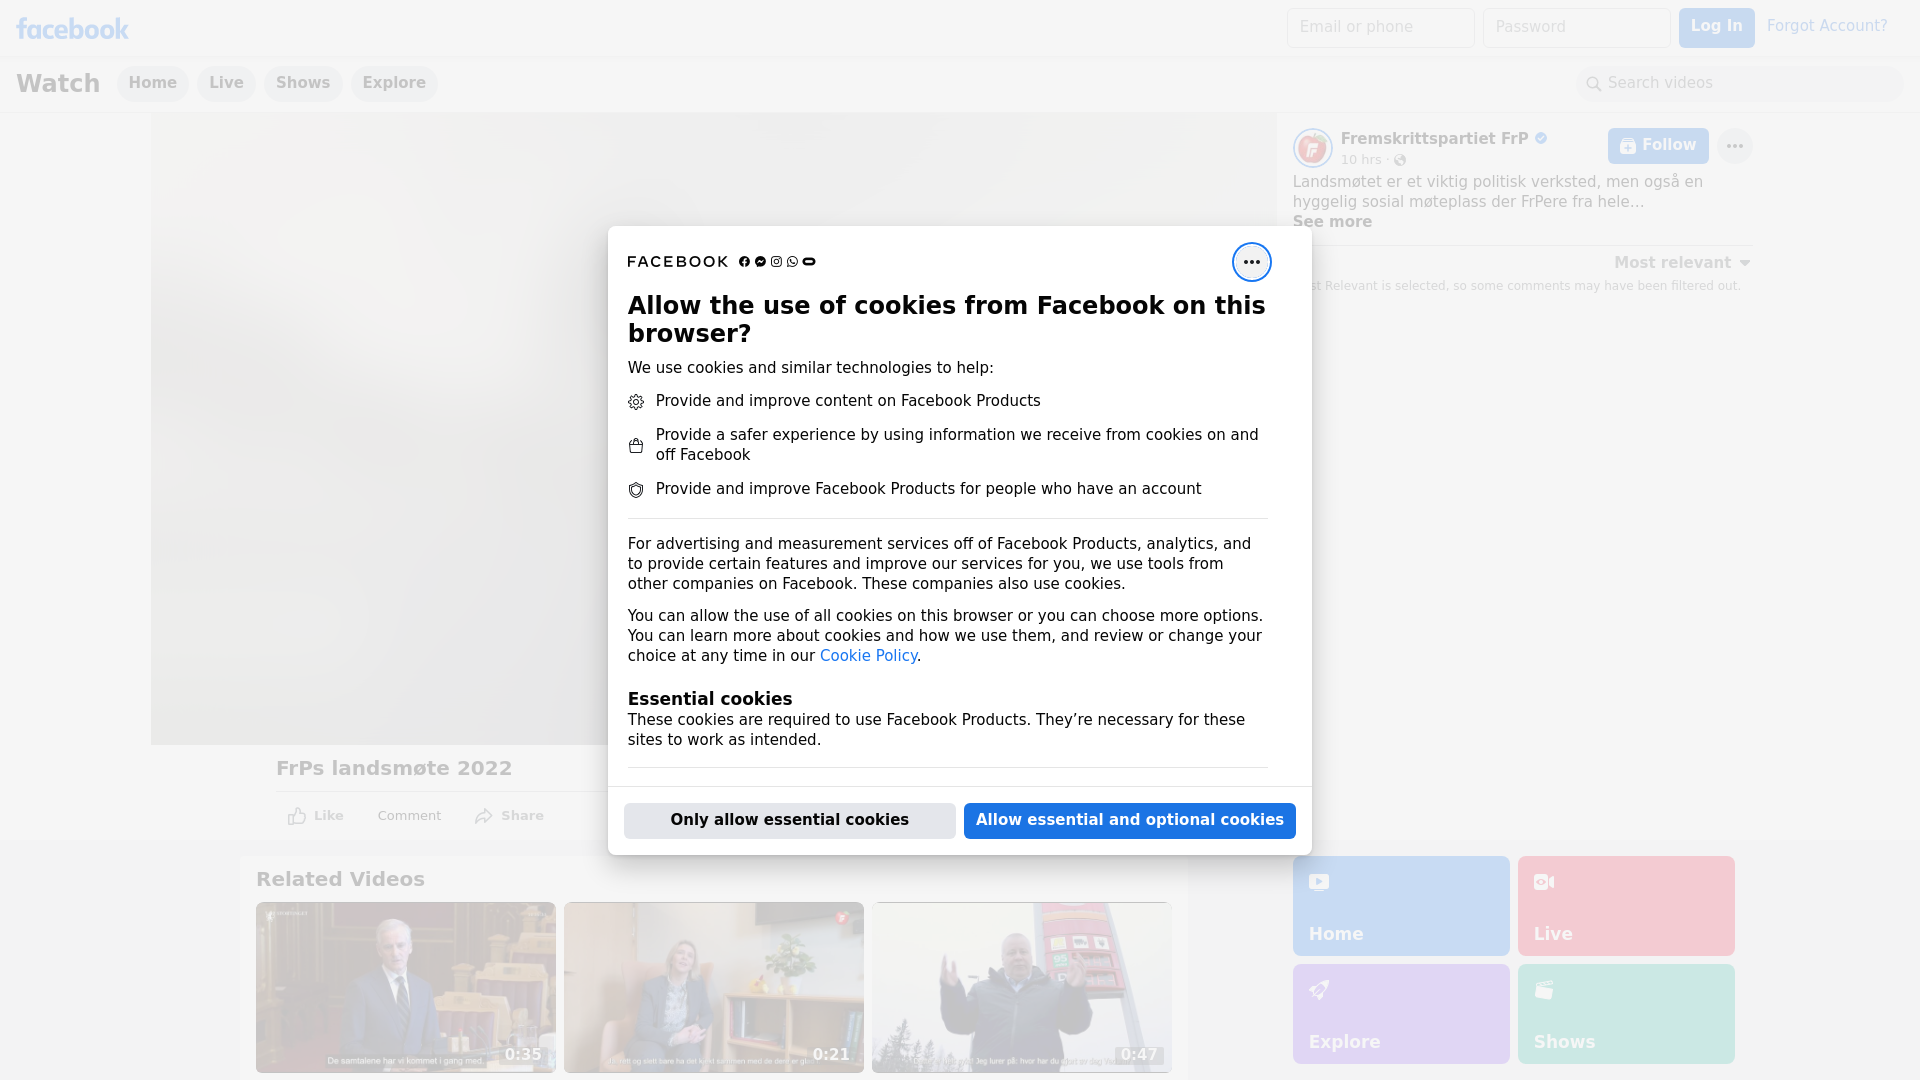The width and height of the screenshot is (1920, 1080).
Task: Click the '10 hrs' post timestamp
Action: [1361, 160]
